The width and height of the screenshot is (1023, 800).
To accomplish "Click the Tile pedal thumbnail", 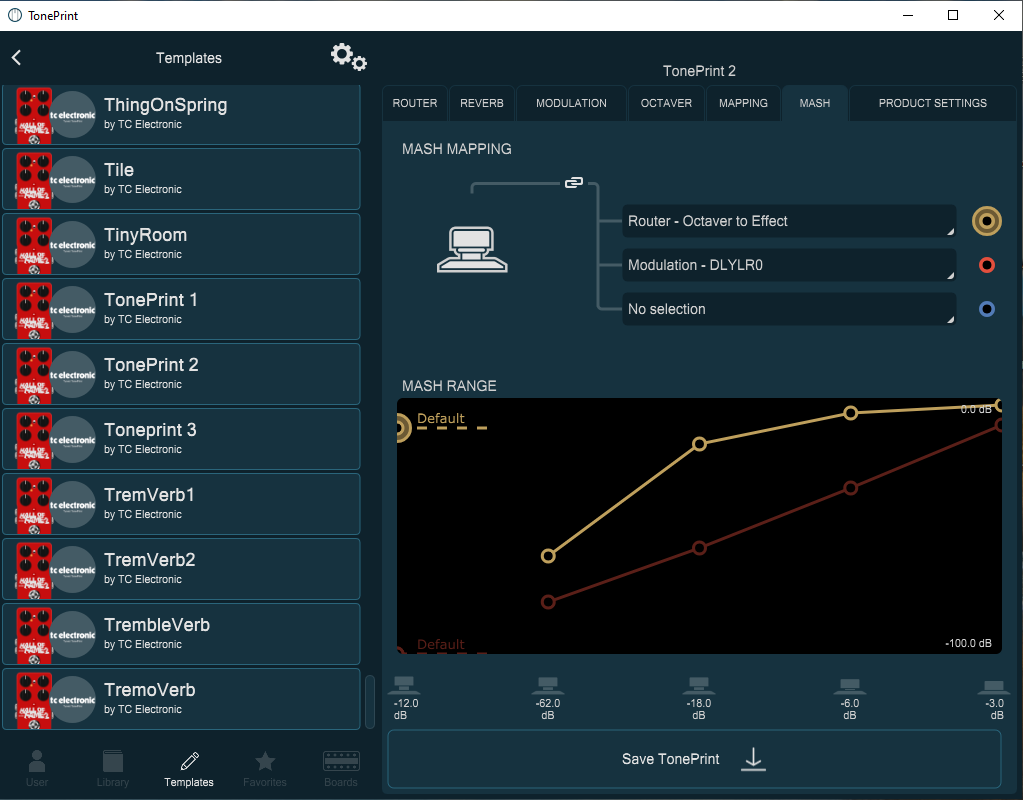I will point(34,180).
